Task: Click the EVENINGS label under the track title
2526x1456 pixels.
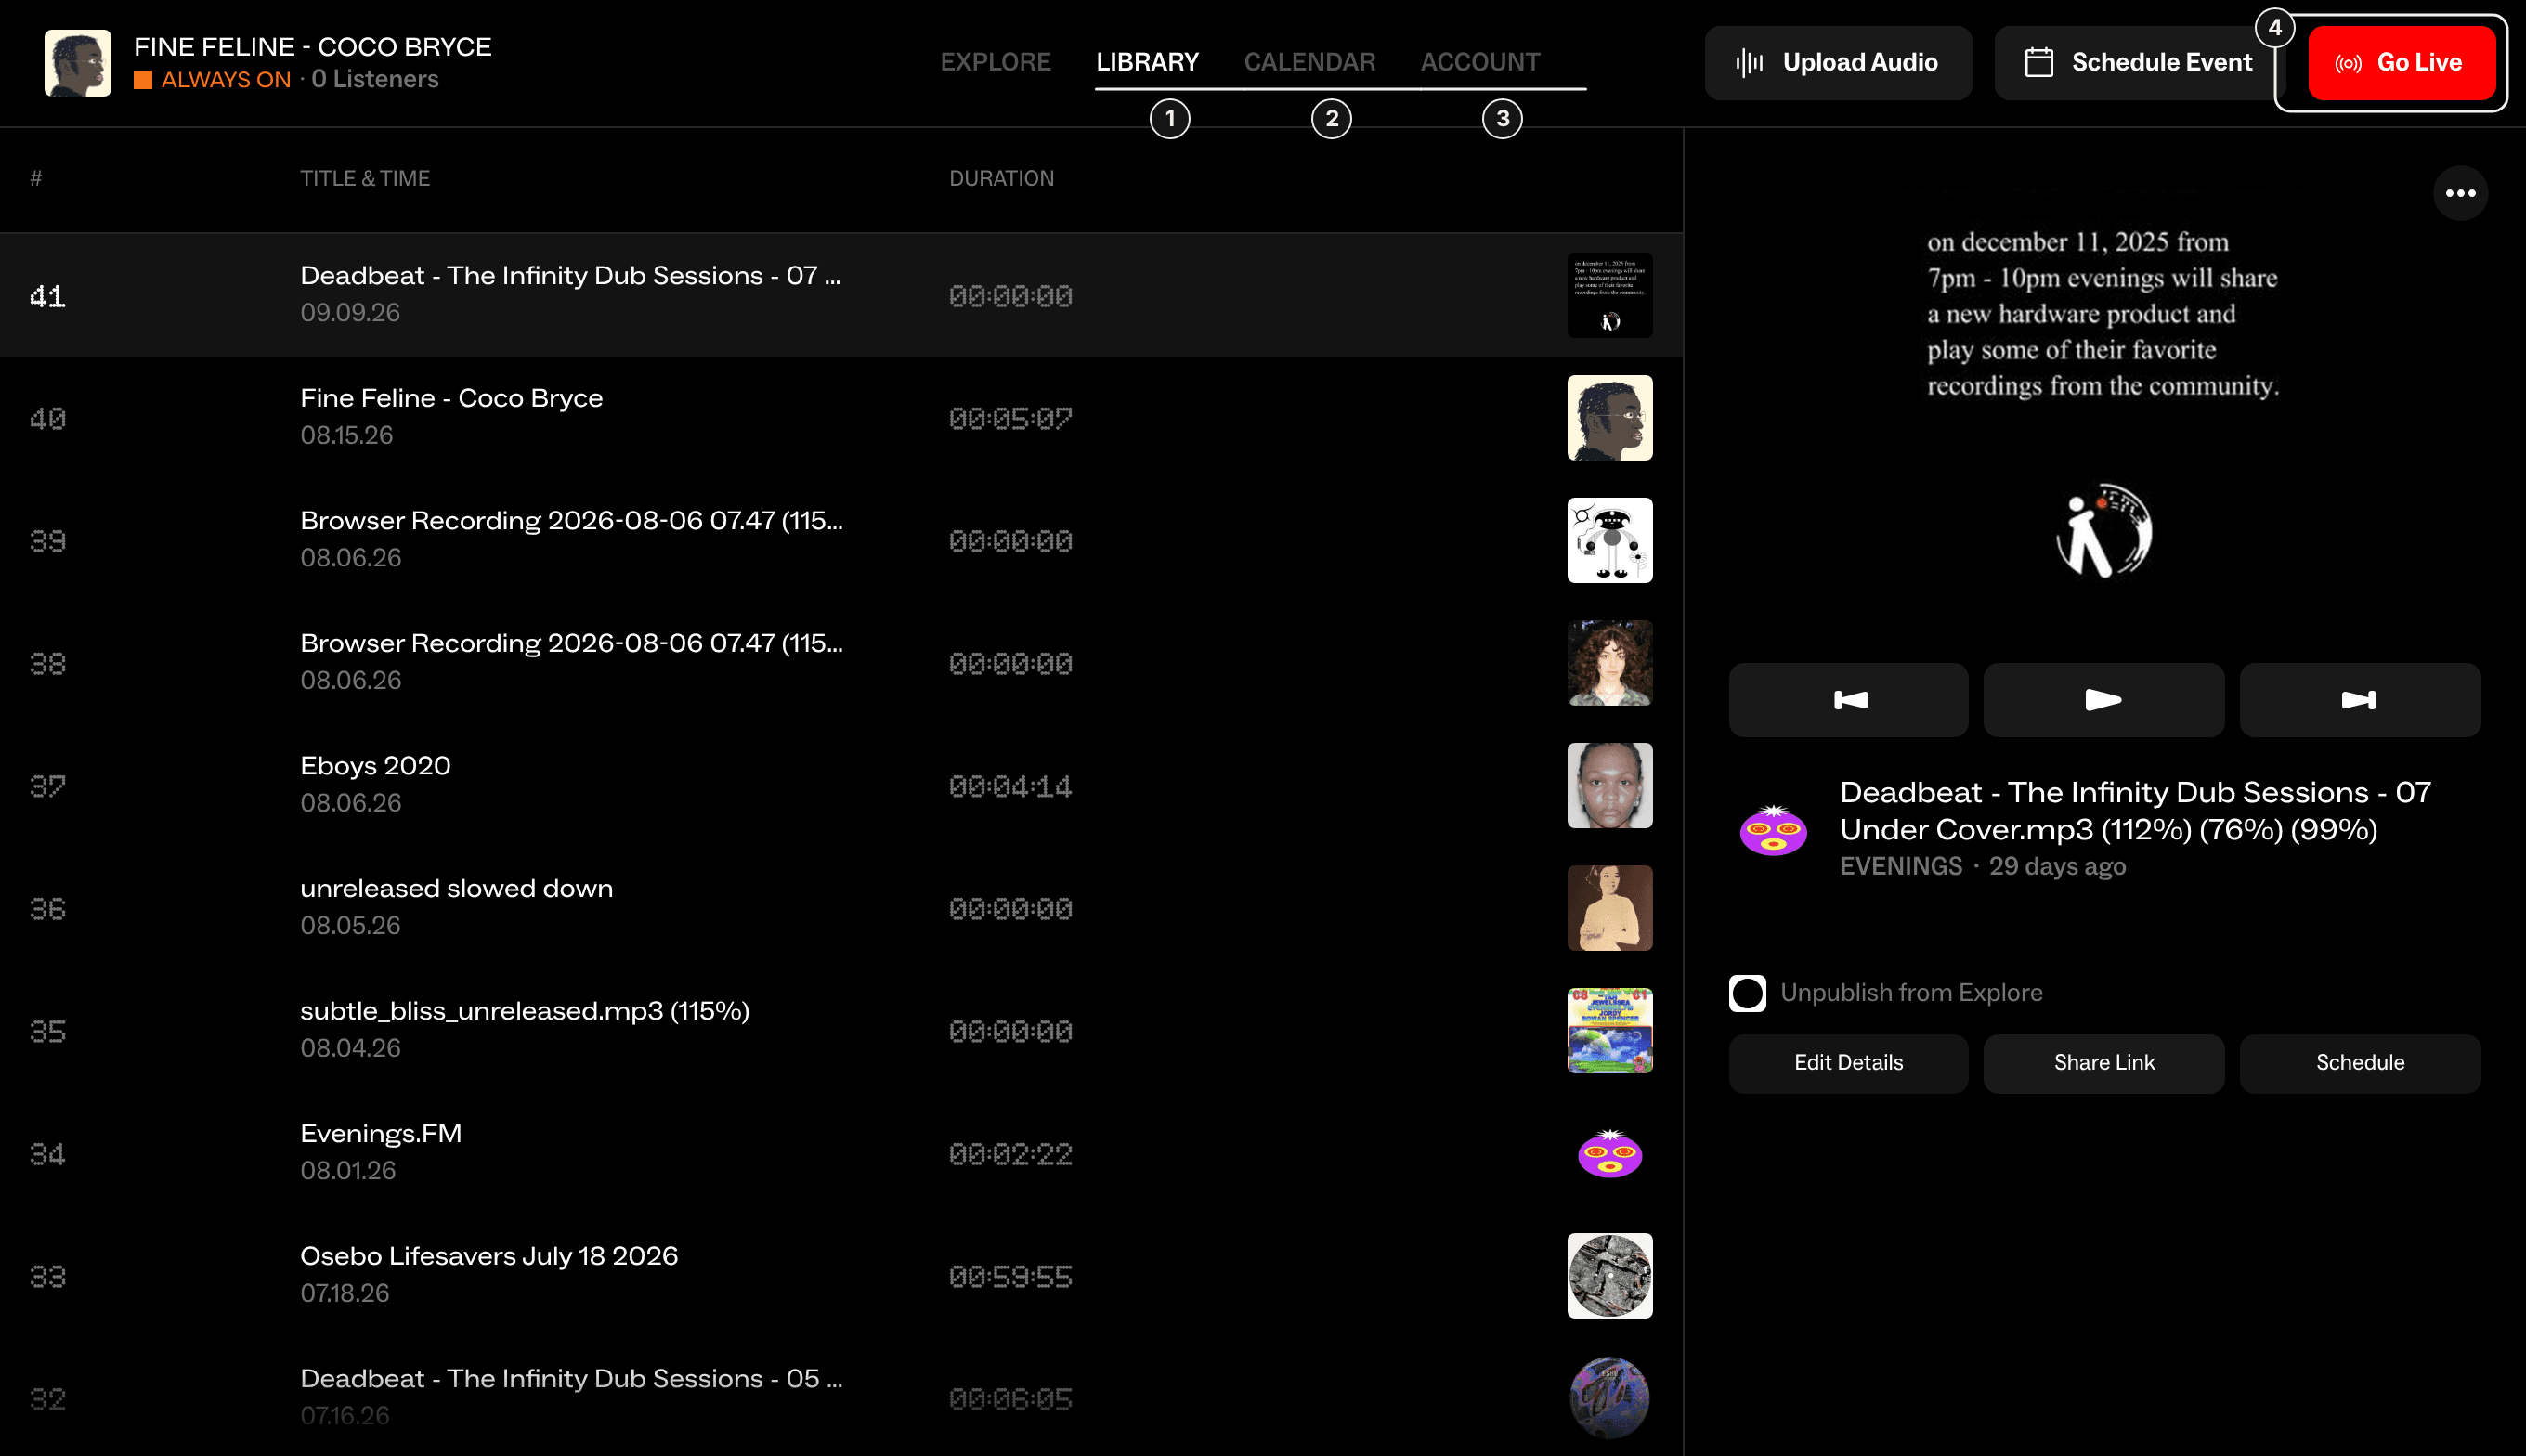Action: click(x=1900, y=867)
